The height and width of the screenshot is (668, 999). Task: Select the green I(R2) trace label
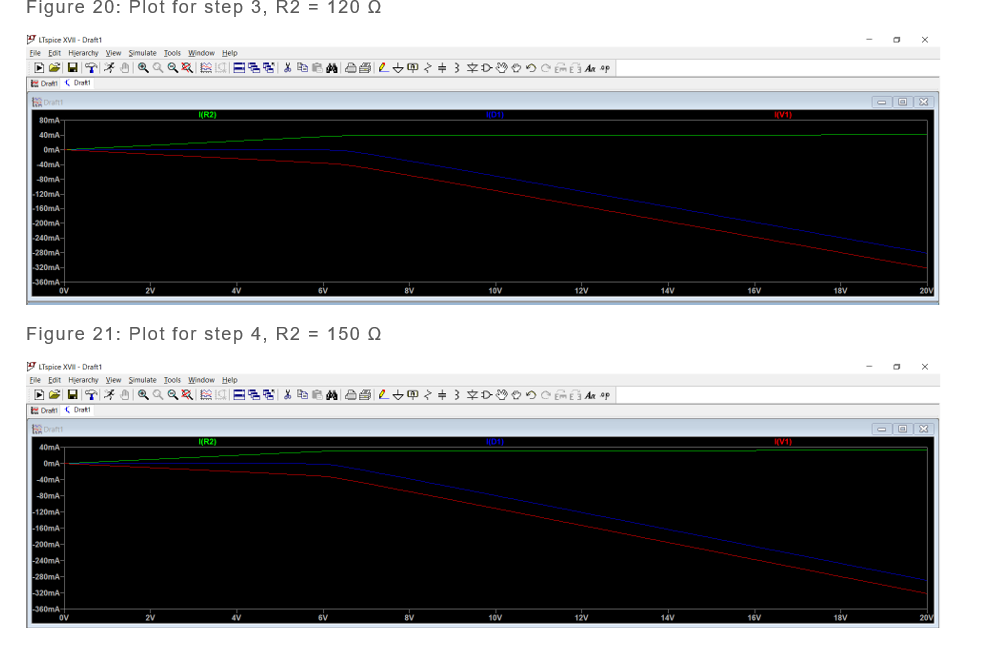(x=206, y=115)
